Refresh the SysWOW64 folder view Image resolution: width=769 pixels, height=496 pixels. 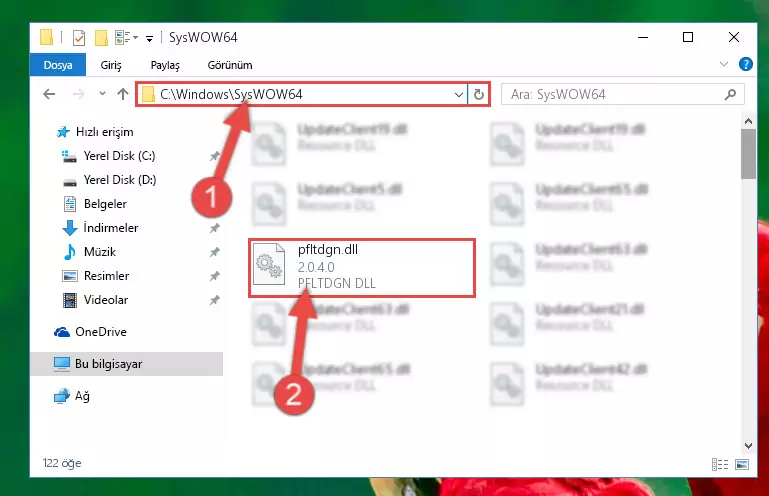pyautogui.click(x=479, y=94)
